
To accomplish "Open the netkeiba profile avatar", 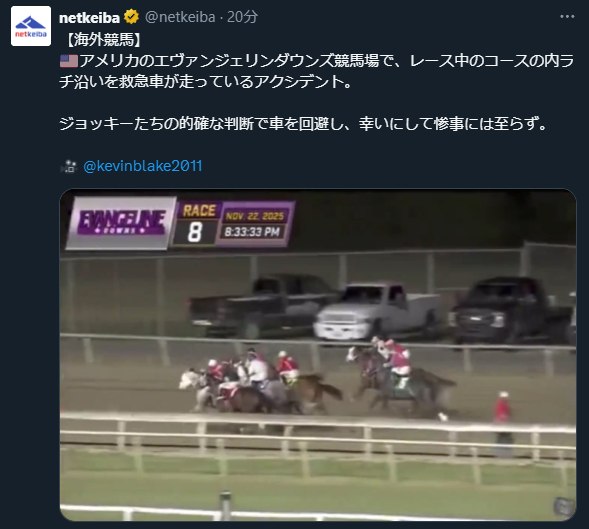I will click(31, 26).
